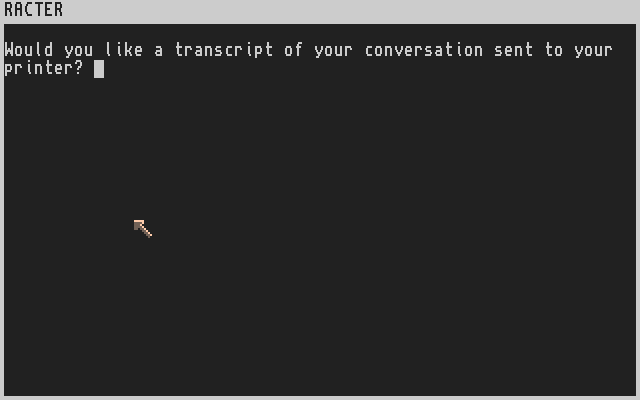Click the word "conversation" in the prompt
Screen dimensions: 640x400
tap(424, 50)
